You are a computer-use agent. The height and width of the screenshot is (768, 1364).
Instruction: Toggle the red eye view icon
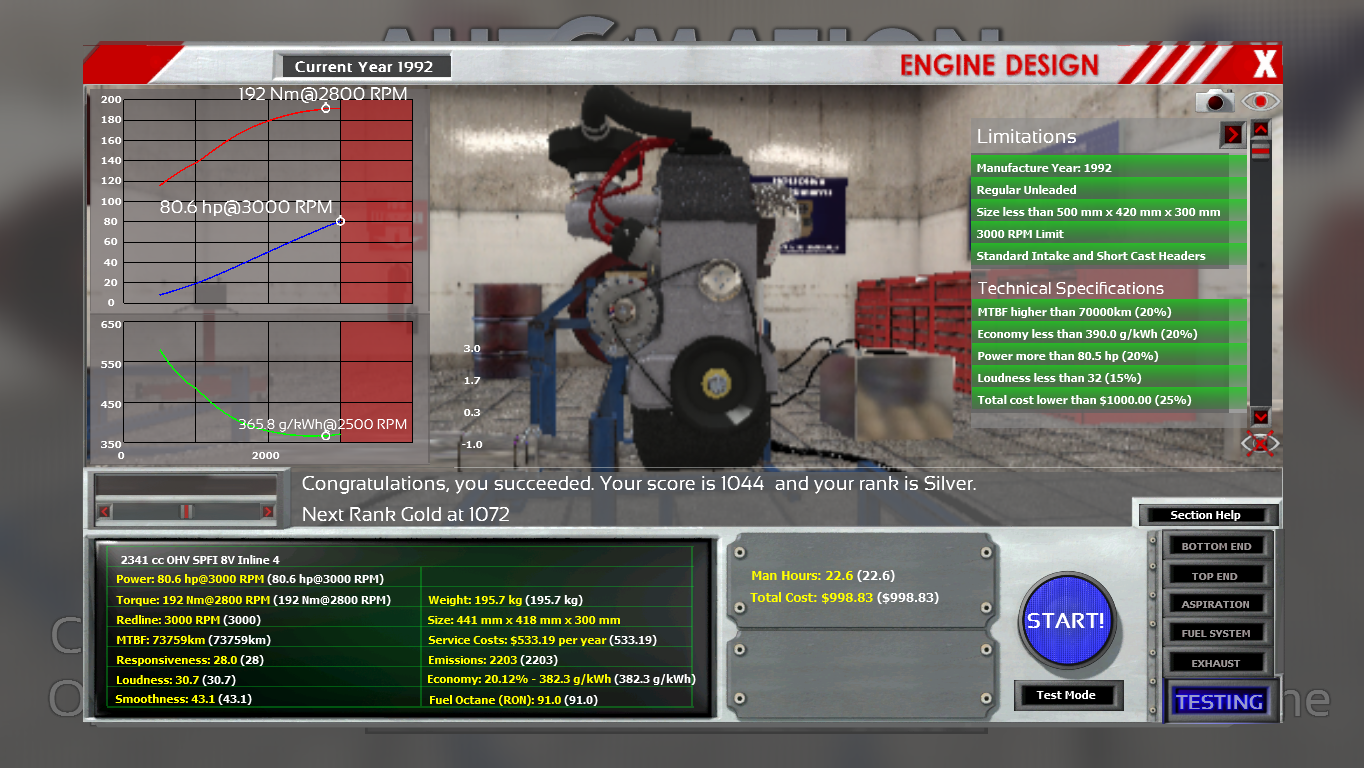click(x=1261, y=101)
